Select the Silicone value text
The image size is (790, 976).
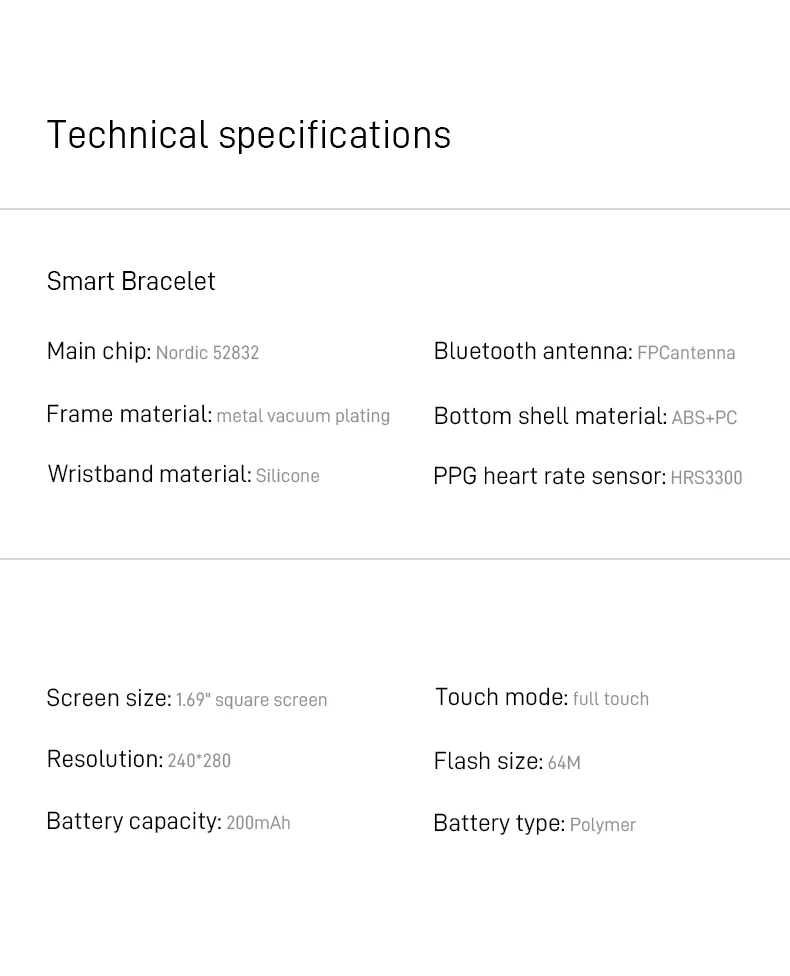[x=287, y=476]
